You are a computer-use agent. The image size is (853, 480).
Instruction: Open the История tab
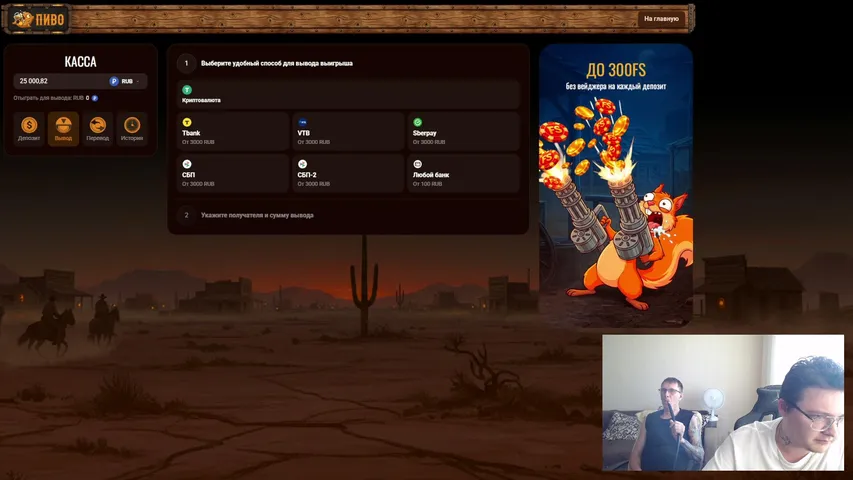[132, 129]
